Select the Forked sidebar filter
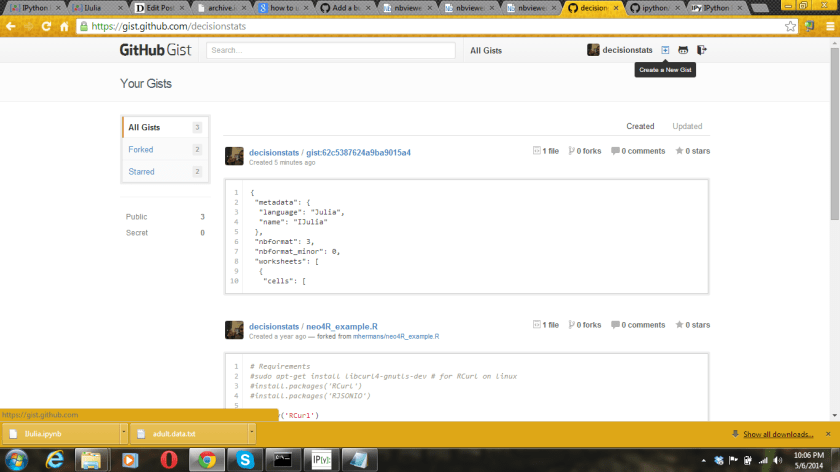 tap(165, 149)
